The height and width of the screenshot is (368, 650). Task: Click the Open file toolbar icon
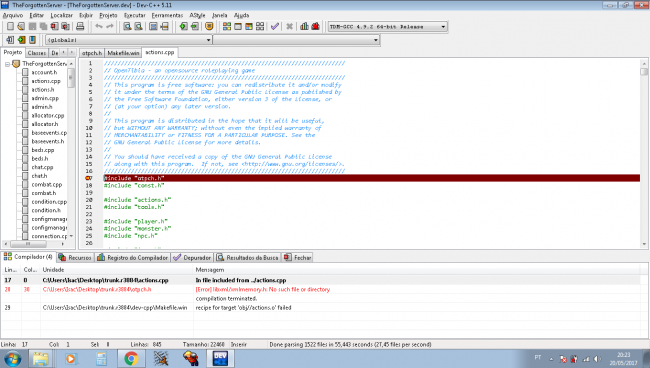[21, 26]
